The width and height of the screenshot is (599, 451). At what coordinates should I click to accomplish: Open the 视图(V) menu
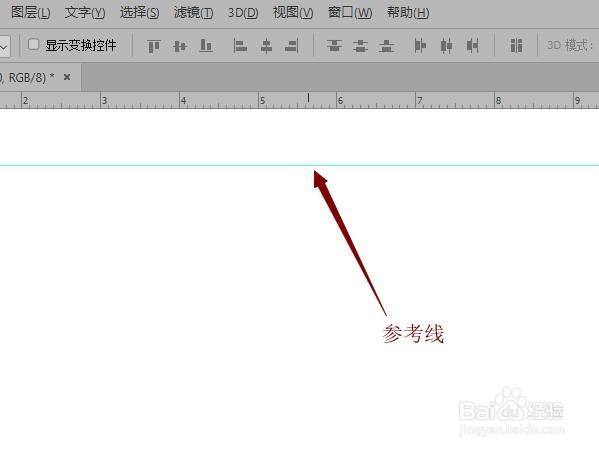point(293,13)
